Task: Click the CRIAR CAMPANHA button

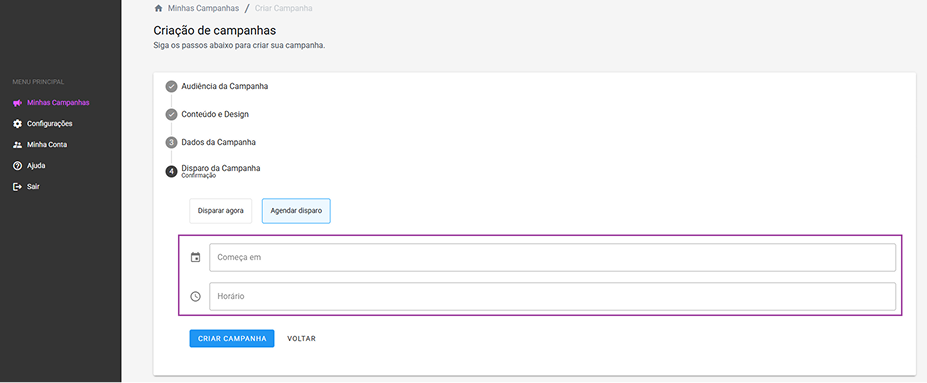Action: click(x=232, y=339)
